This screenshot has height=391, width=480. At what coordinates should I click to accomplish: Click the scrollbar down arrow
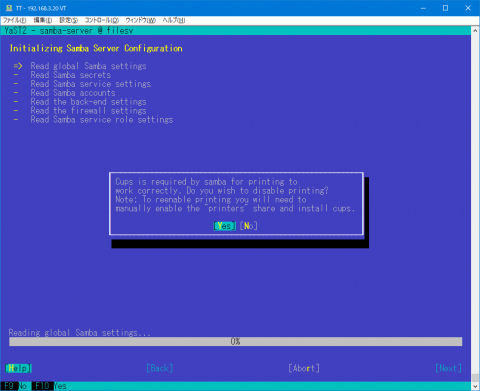coord(475,386)
